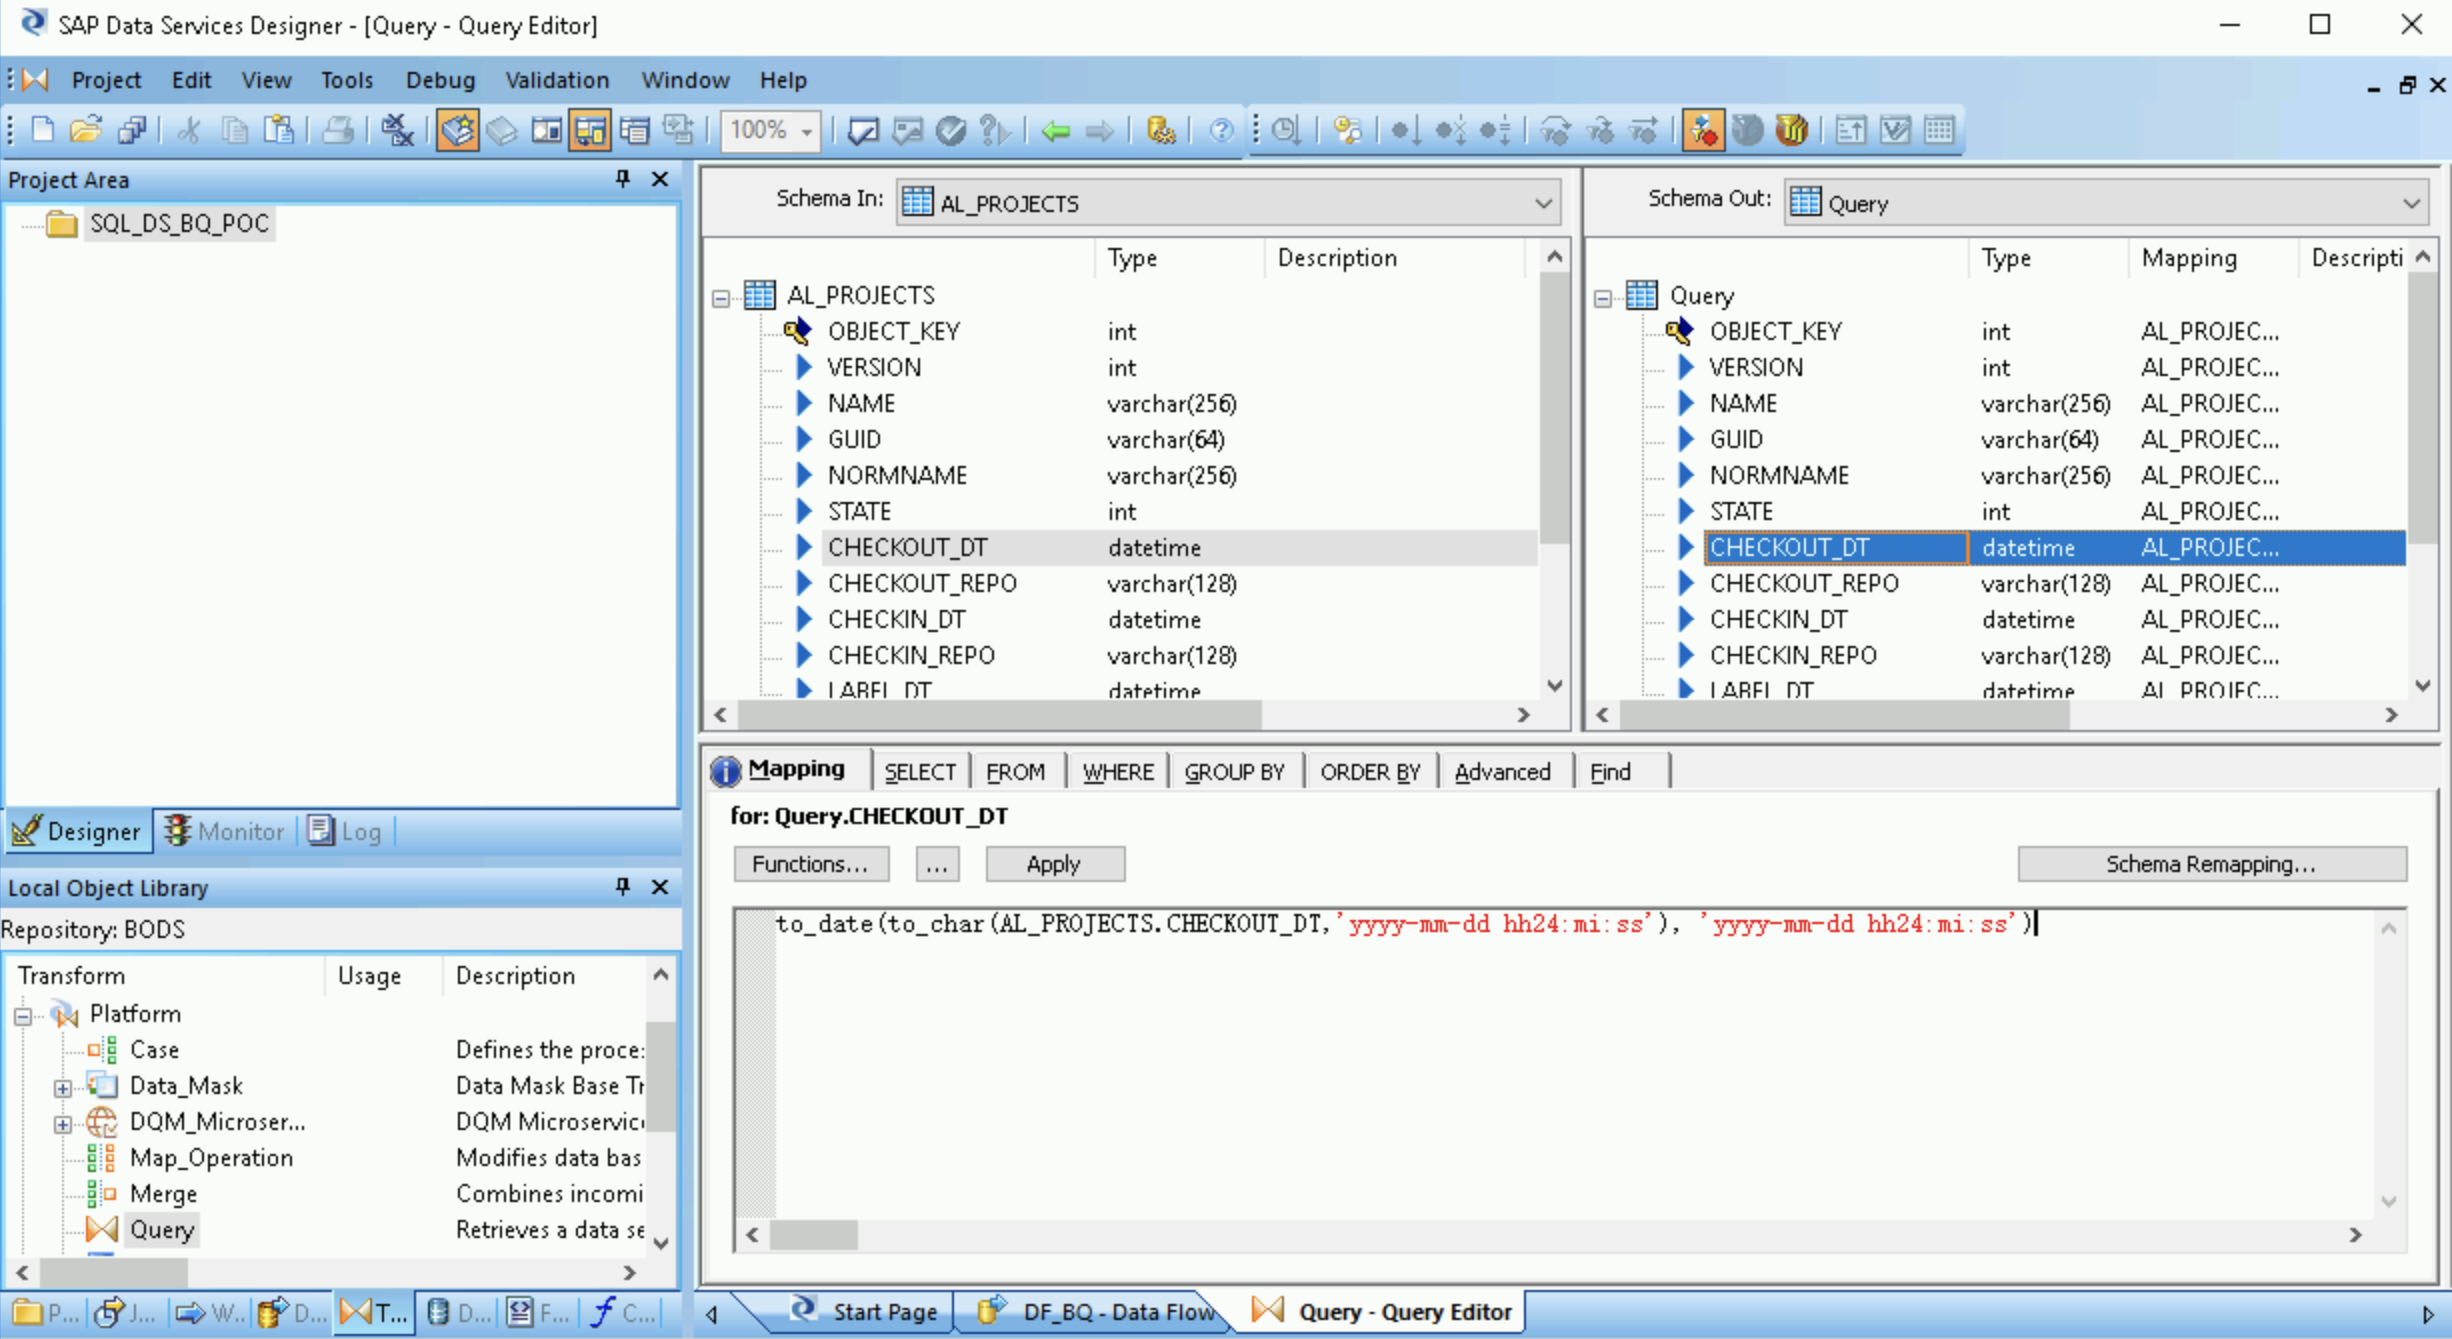The width and height of the screenshot is (2452, 1339).
Task: Expand the Query schema out tree node
Action: (1606, 294)
